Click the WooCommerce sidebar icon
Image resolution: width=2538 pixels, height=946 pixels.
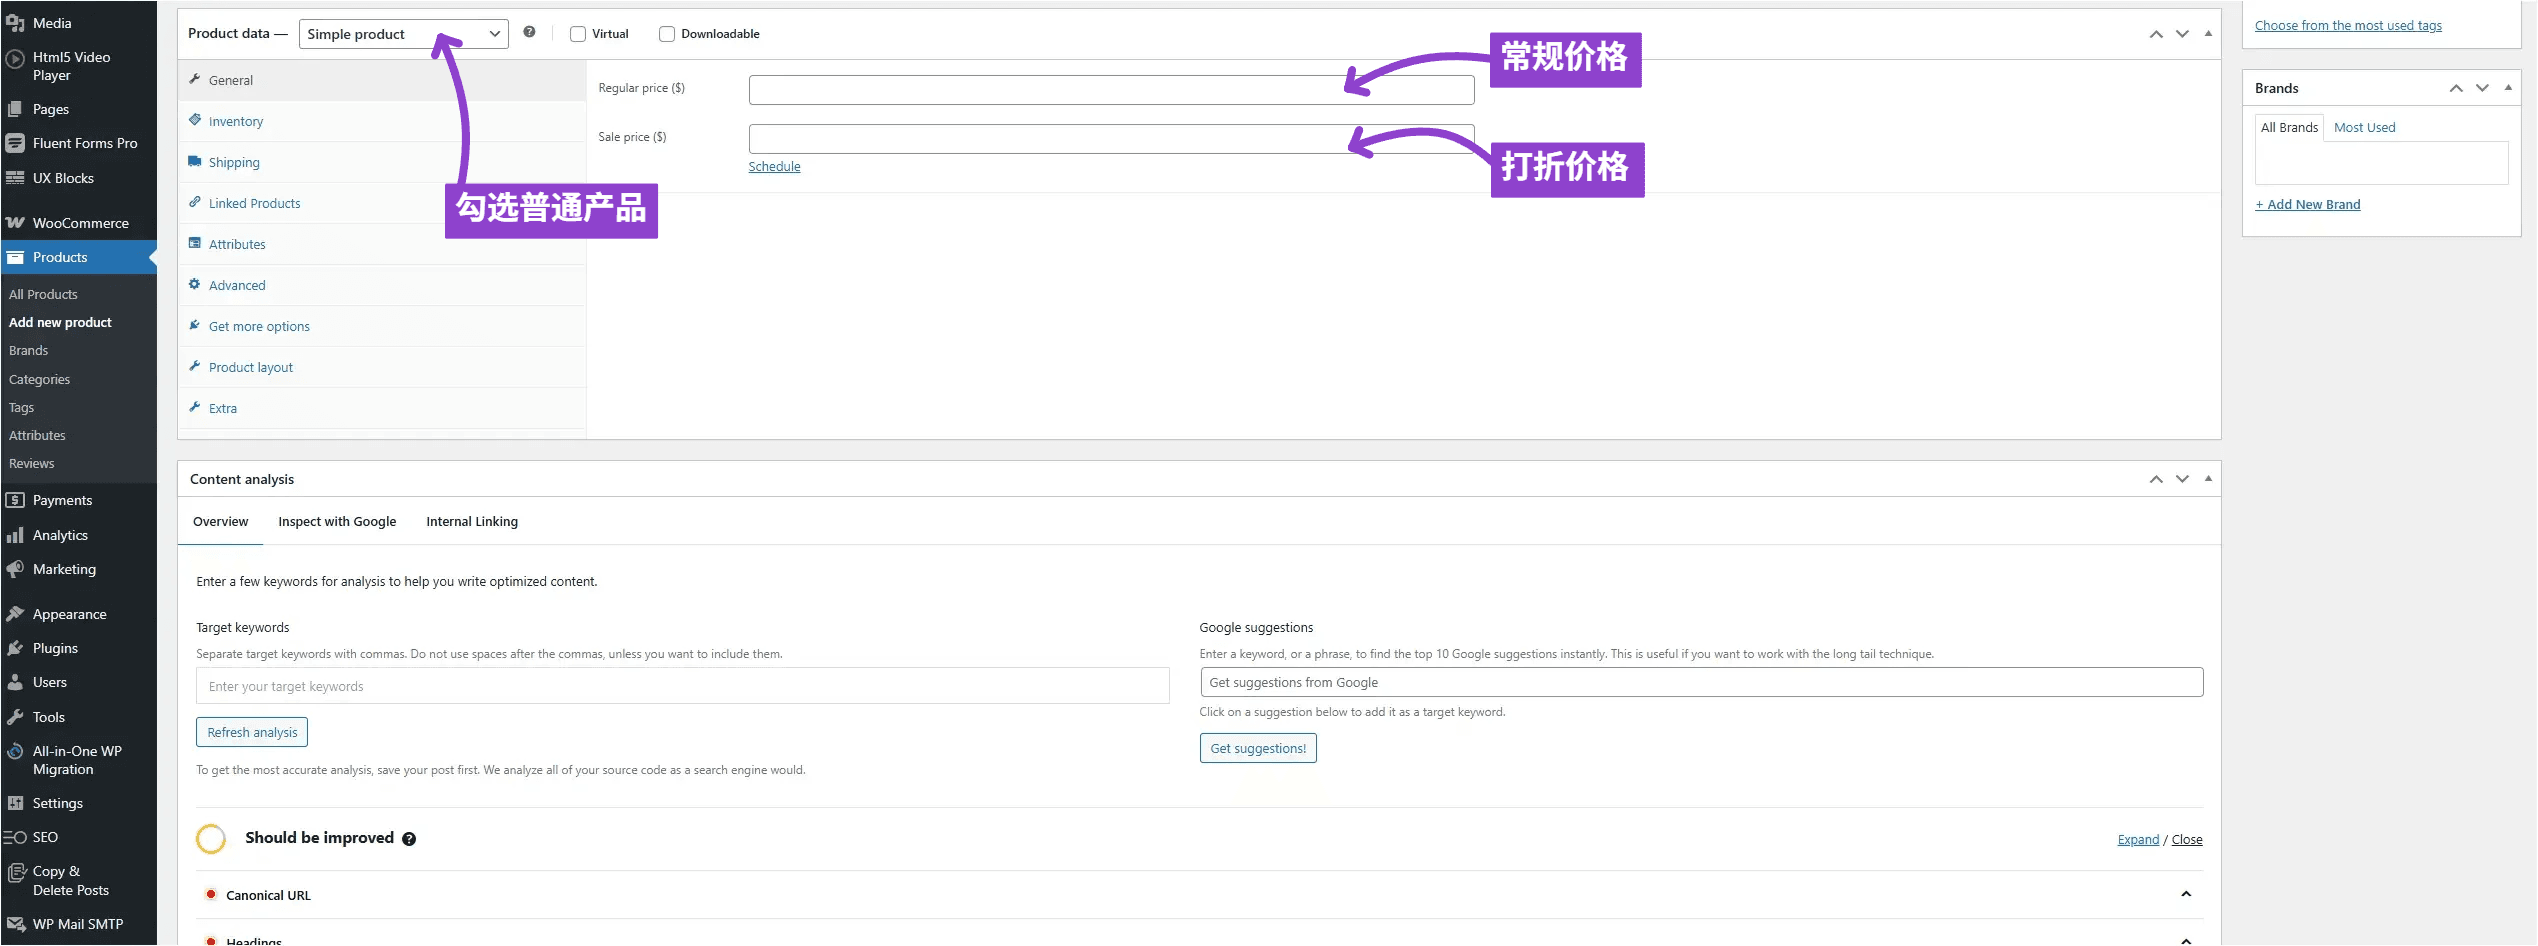click(x=15, y=223)
